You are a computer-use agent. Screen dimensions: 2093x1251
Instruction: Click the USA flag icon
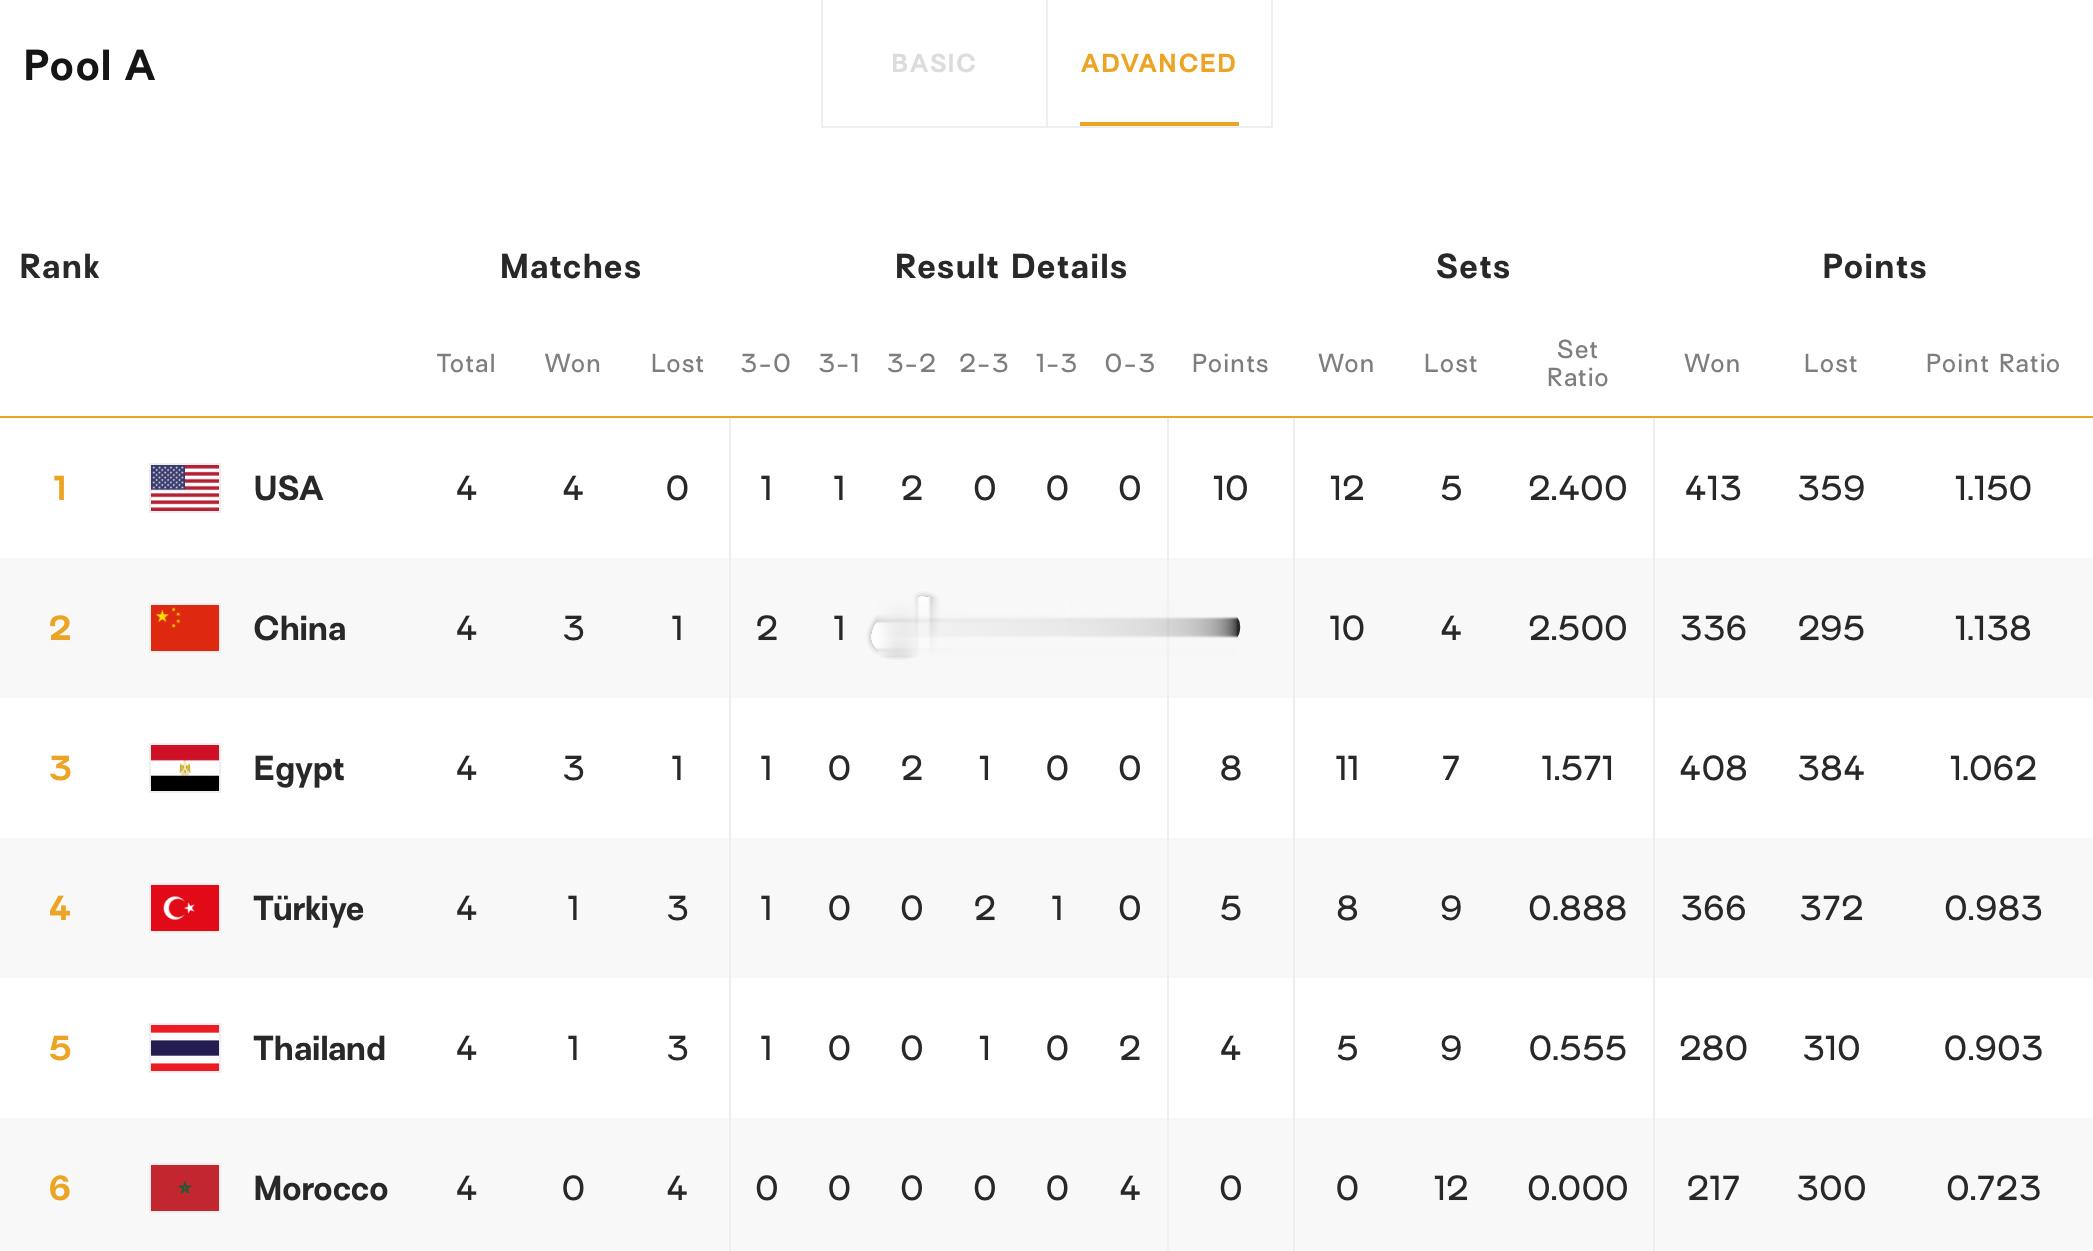coord(185,488)
